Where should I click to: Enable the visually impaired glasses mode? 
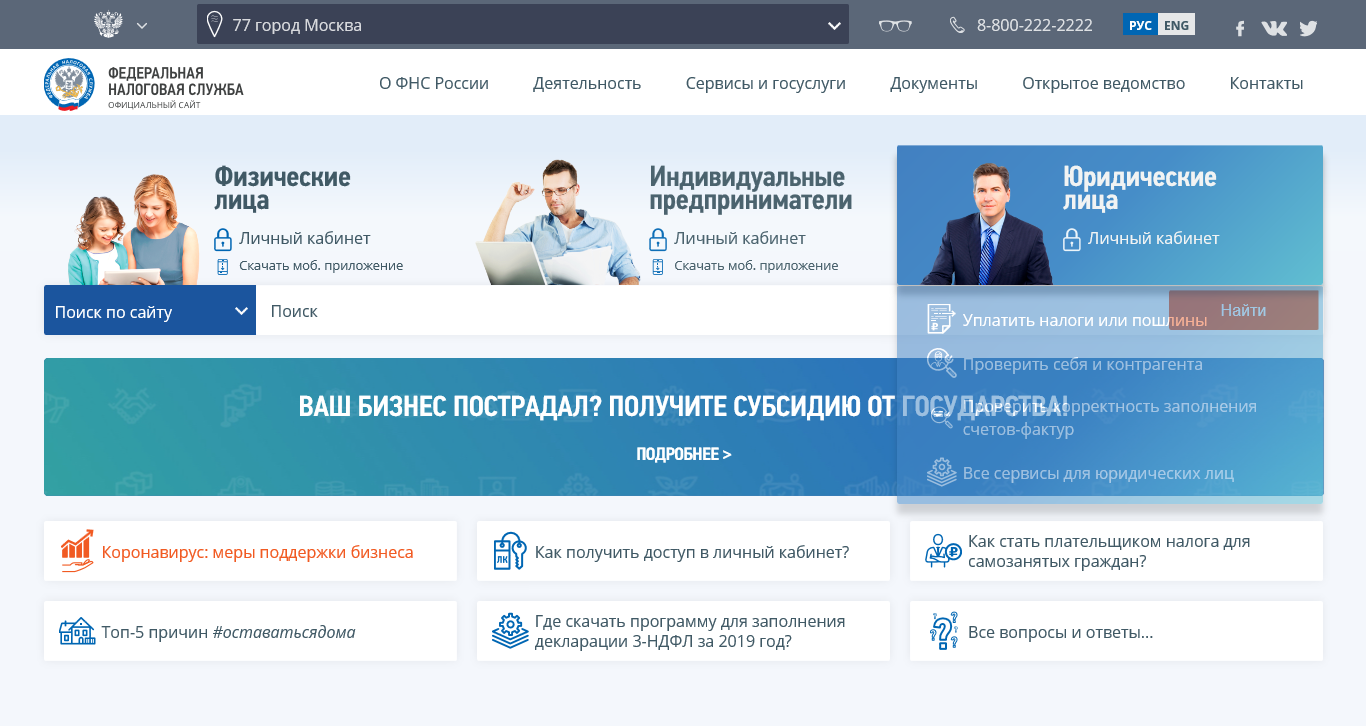point(895,25)
